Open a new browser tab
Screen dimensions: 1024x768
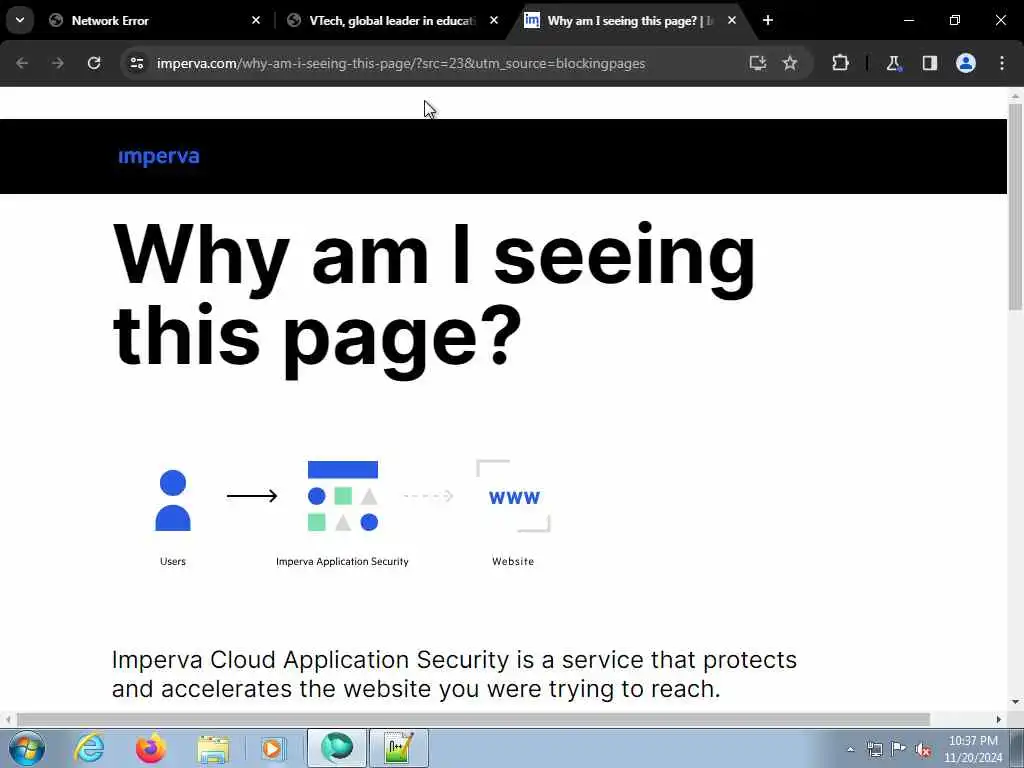pos(768,21)
